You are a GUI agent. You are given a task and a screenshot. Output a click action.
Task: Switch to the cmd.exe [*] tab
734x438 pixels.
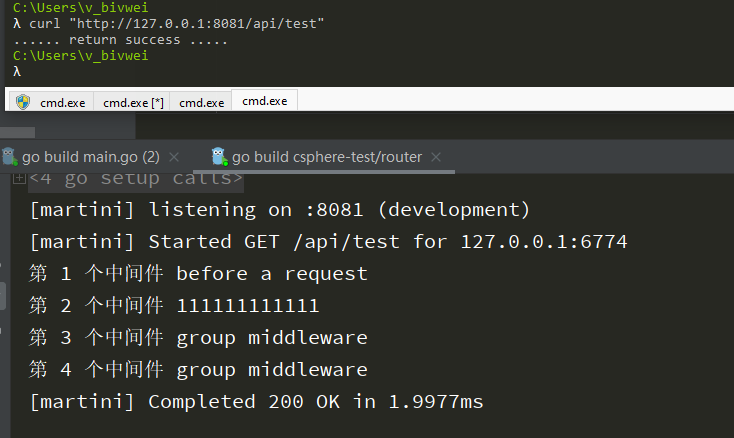133,102
